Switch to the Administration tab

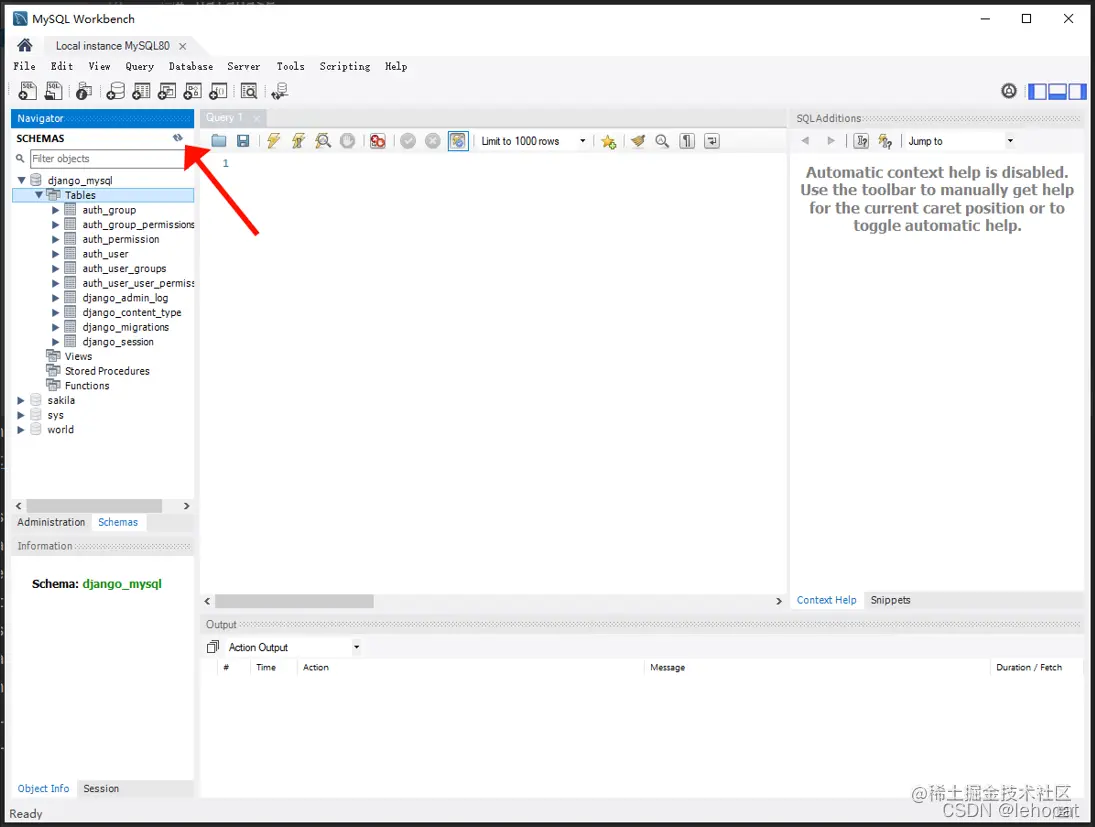click(x=51, y=522)
